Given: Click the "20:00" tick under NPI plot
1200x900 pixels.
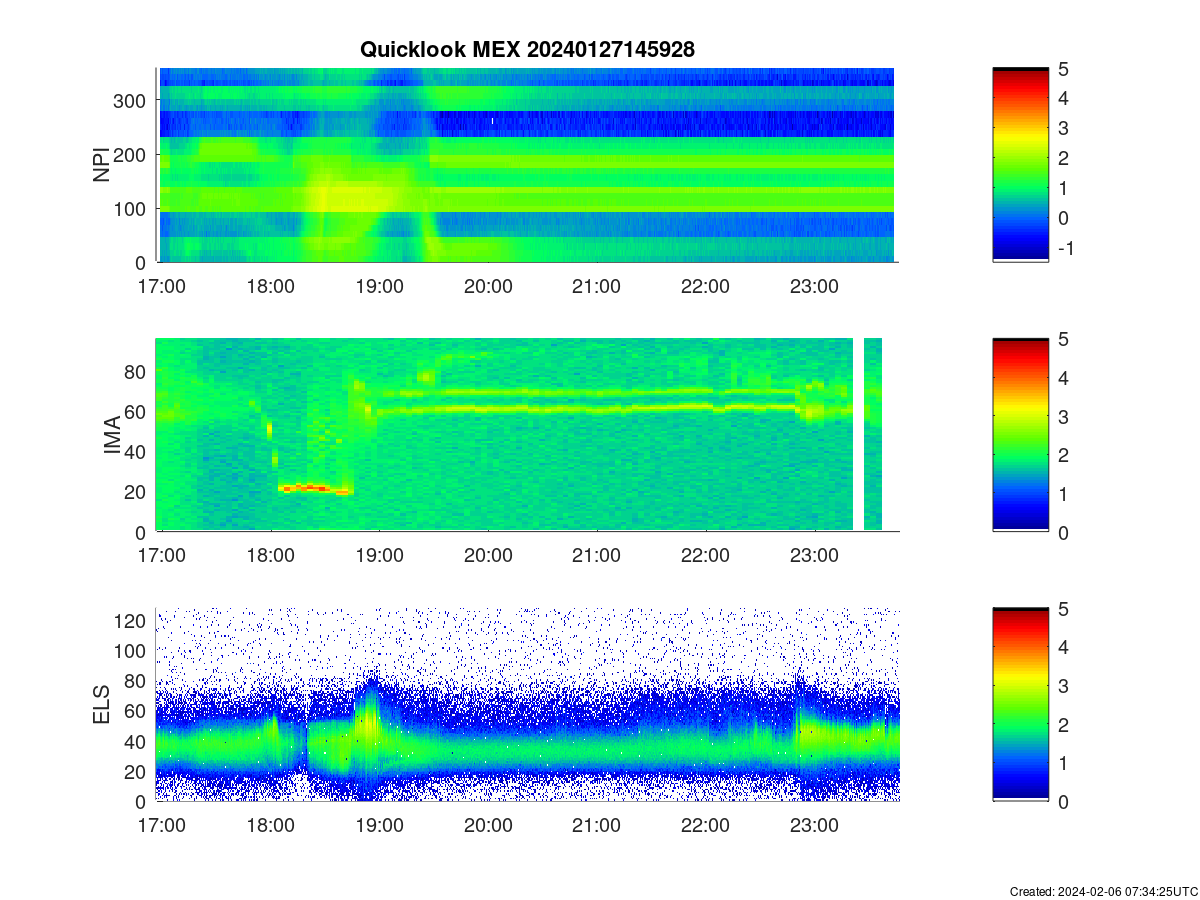Looking at the screenshot, I should 488,286.
